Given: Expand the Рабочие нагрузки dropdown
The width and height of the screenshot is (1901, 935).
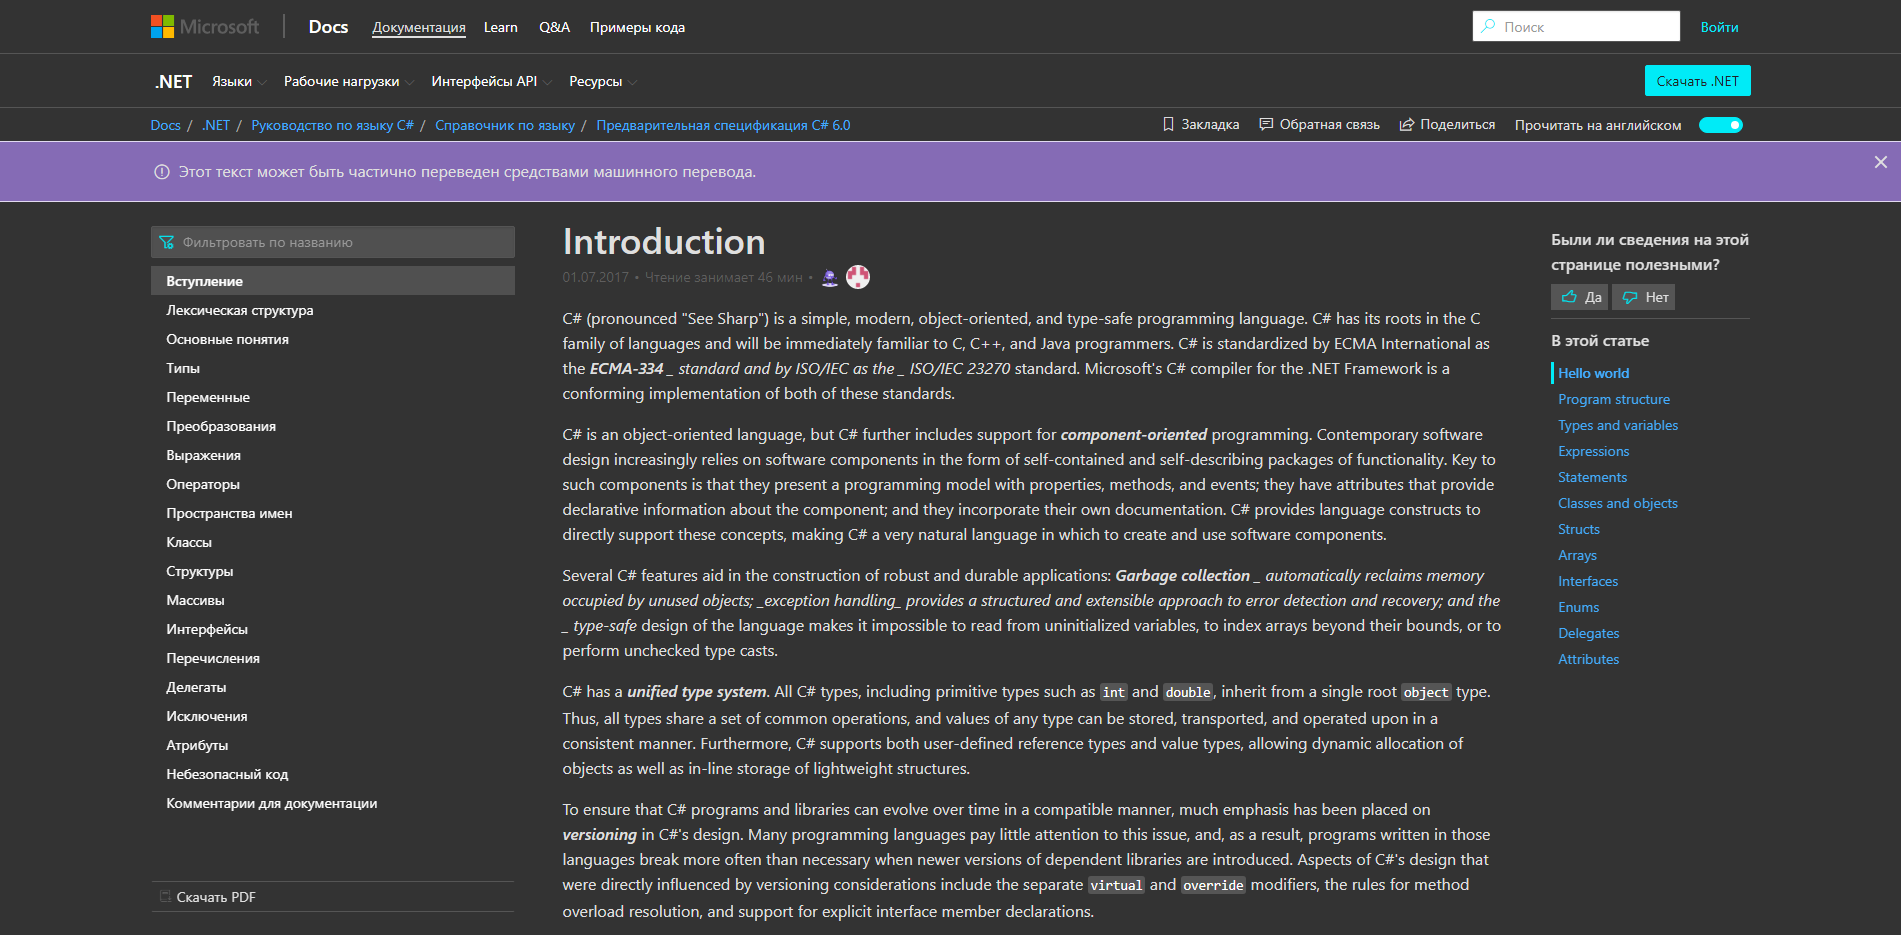Looking at the screenshot, I should click(349, 81).
